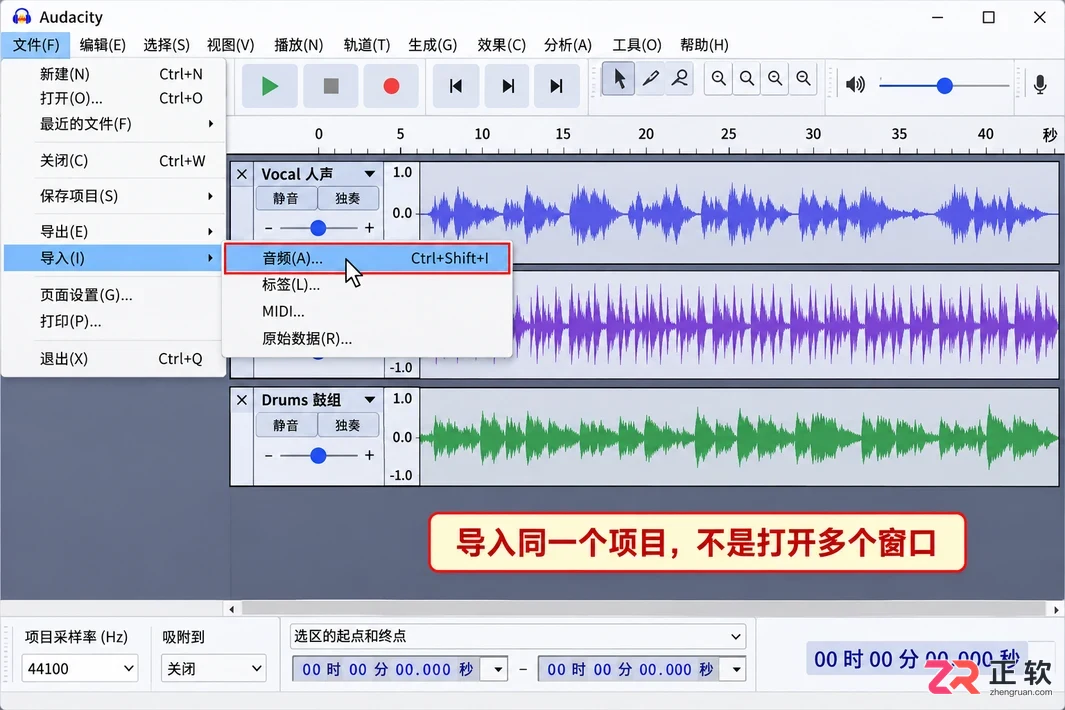Adjust the playback volume slider
Image resolution: width=1065 pixels, height=710 pixels.
[x=944, y=86]
